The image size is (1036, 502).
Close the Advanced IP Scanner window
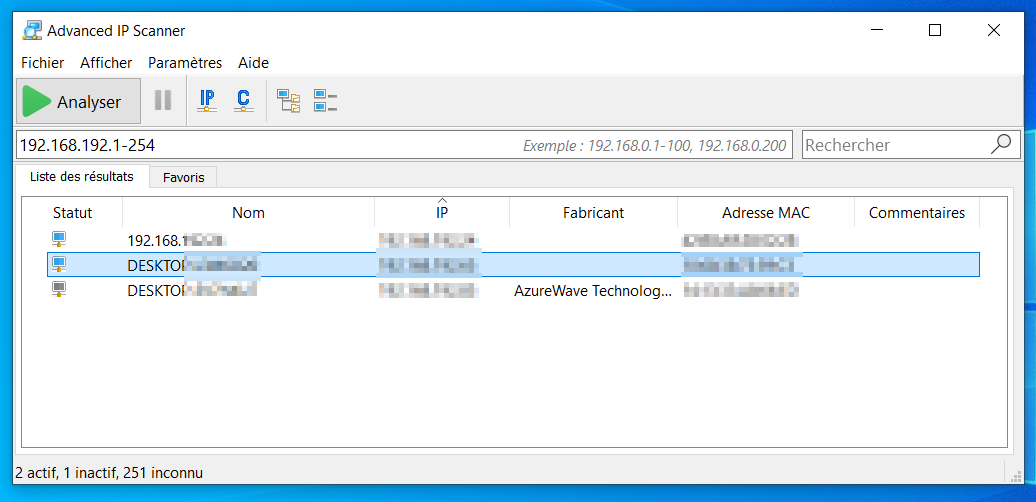[x=994, y=30]
